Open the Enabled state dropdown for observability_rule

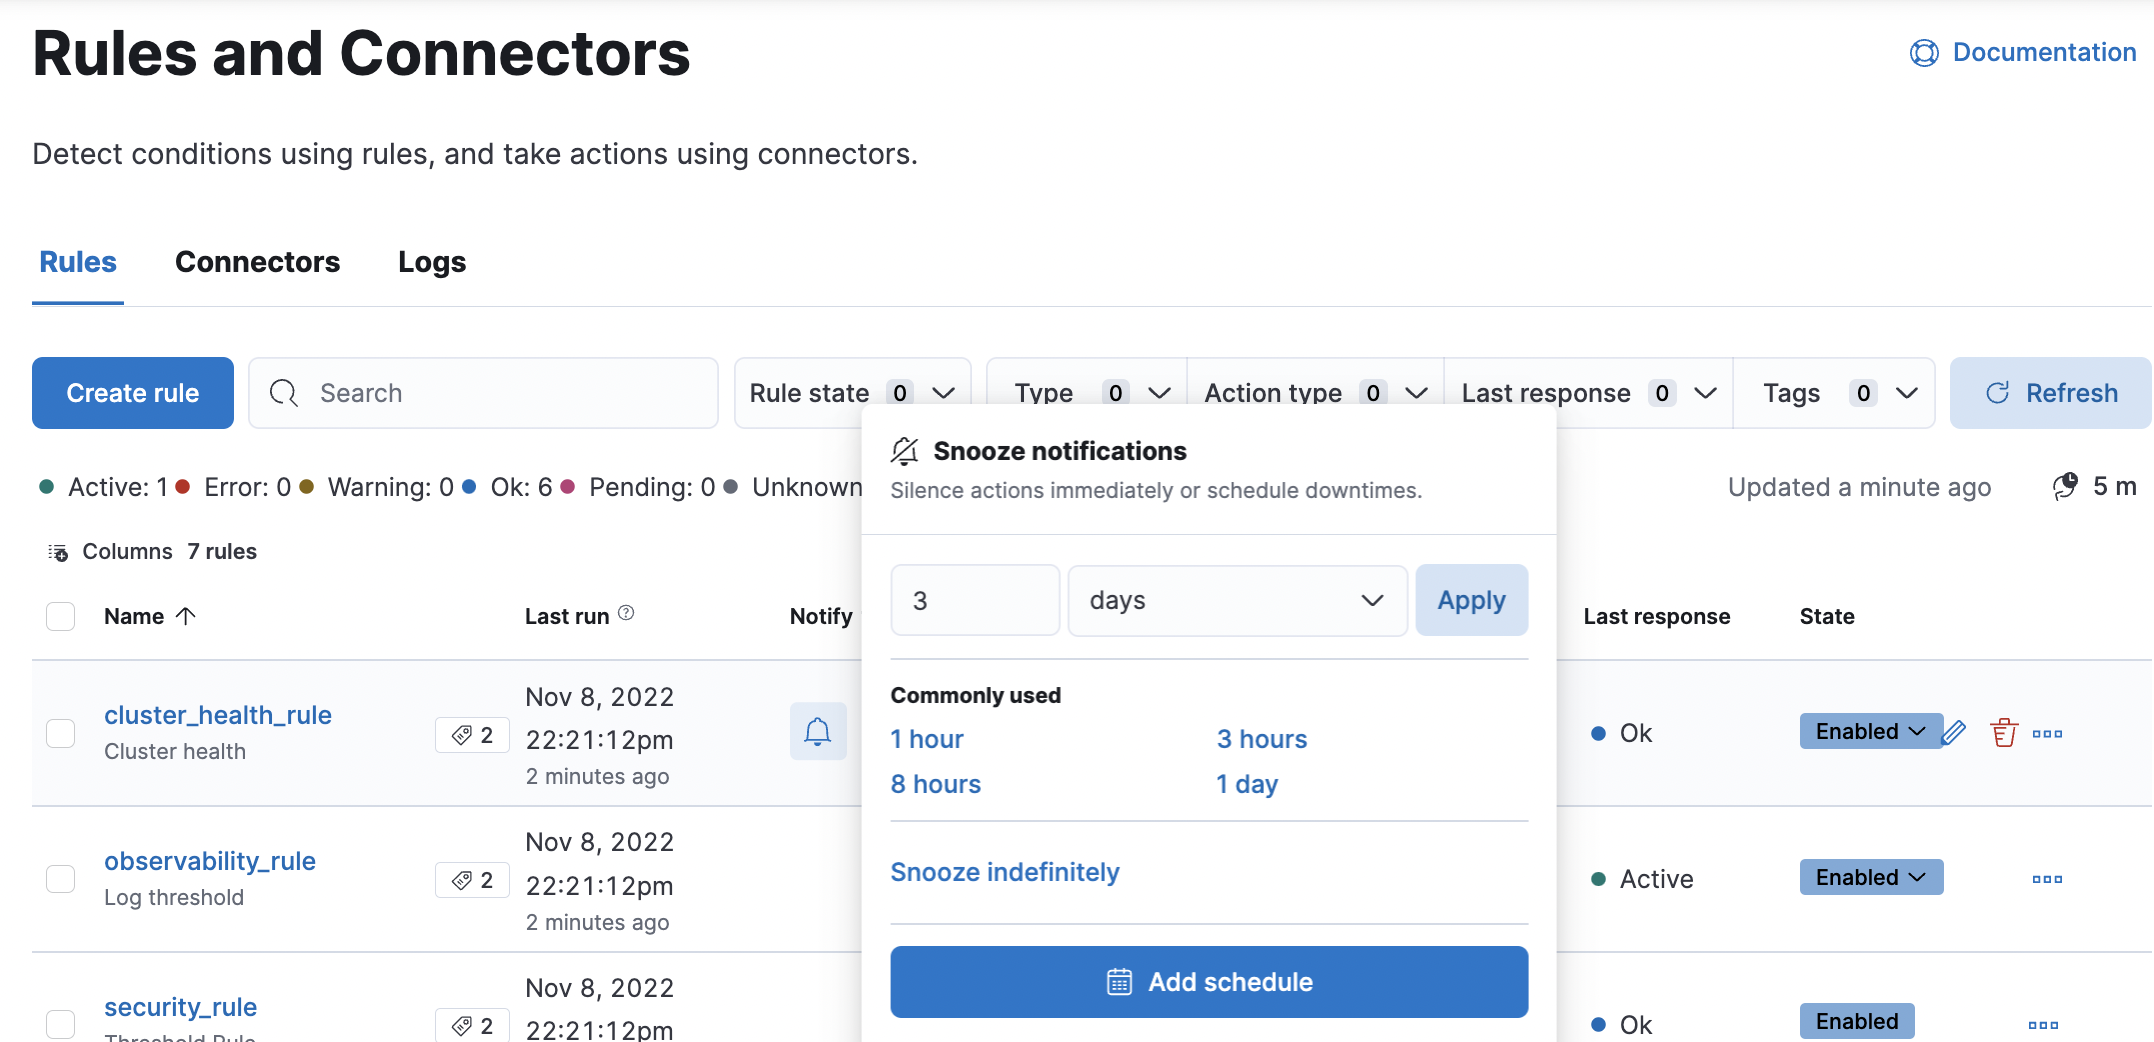click(x=1870, y=877)
